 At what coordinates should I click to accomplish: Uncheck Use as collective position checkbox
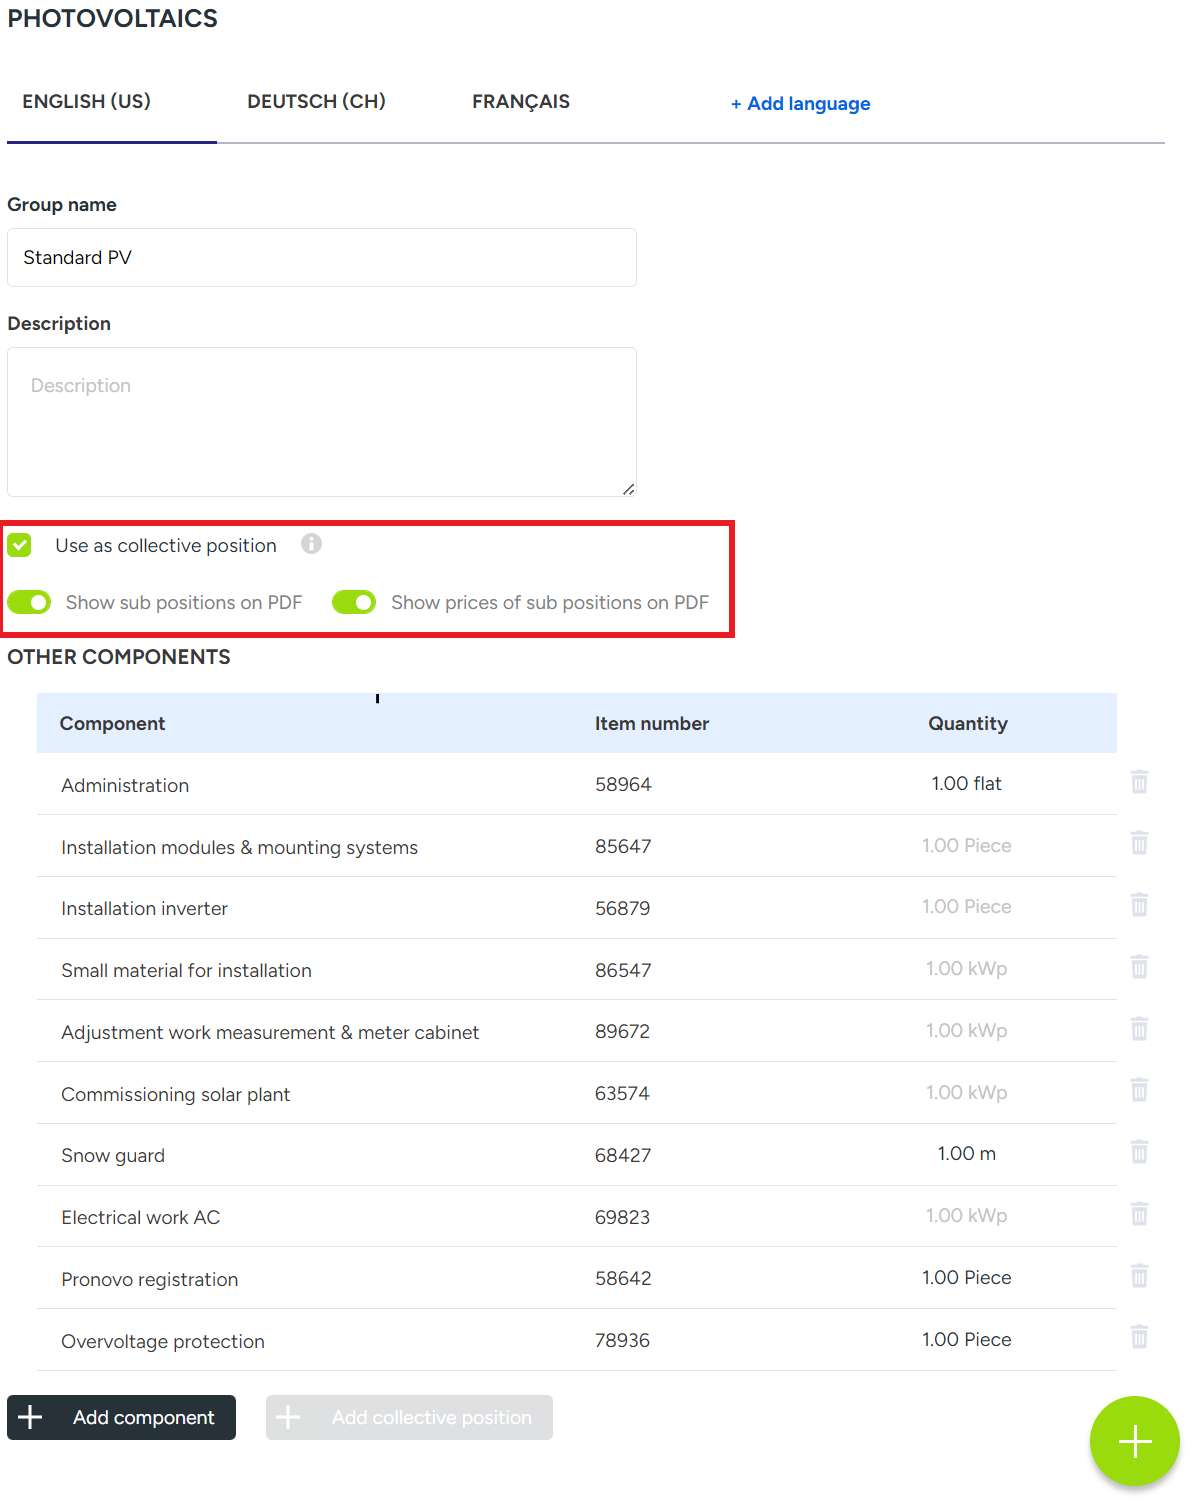click(x=20, y=545)
